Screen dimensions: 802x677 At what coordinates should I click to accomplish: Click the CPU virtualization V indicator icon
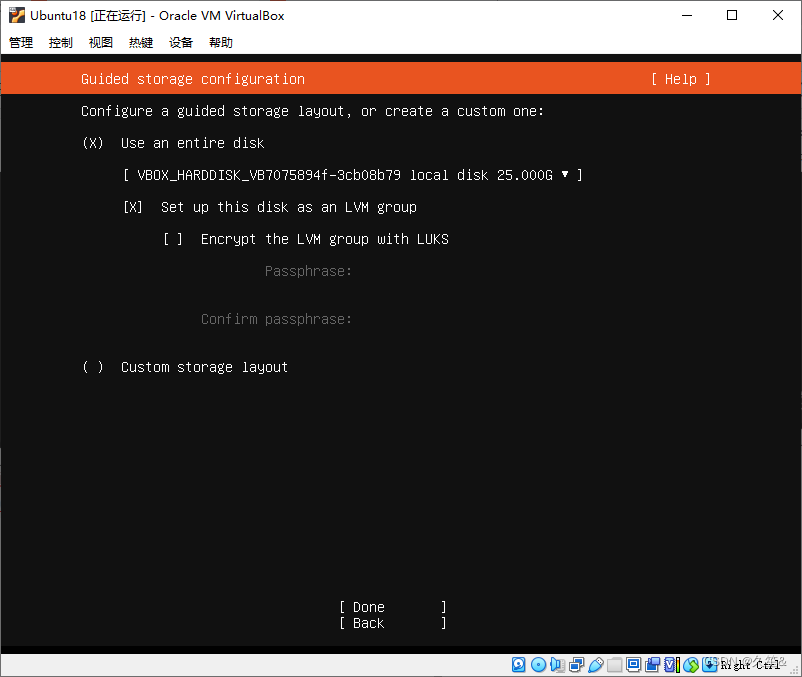[x=672, y=664]
